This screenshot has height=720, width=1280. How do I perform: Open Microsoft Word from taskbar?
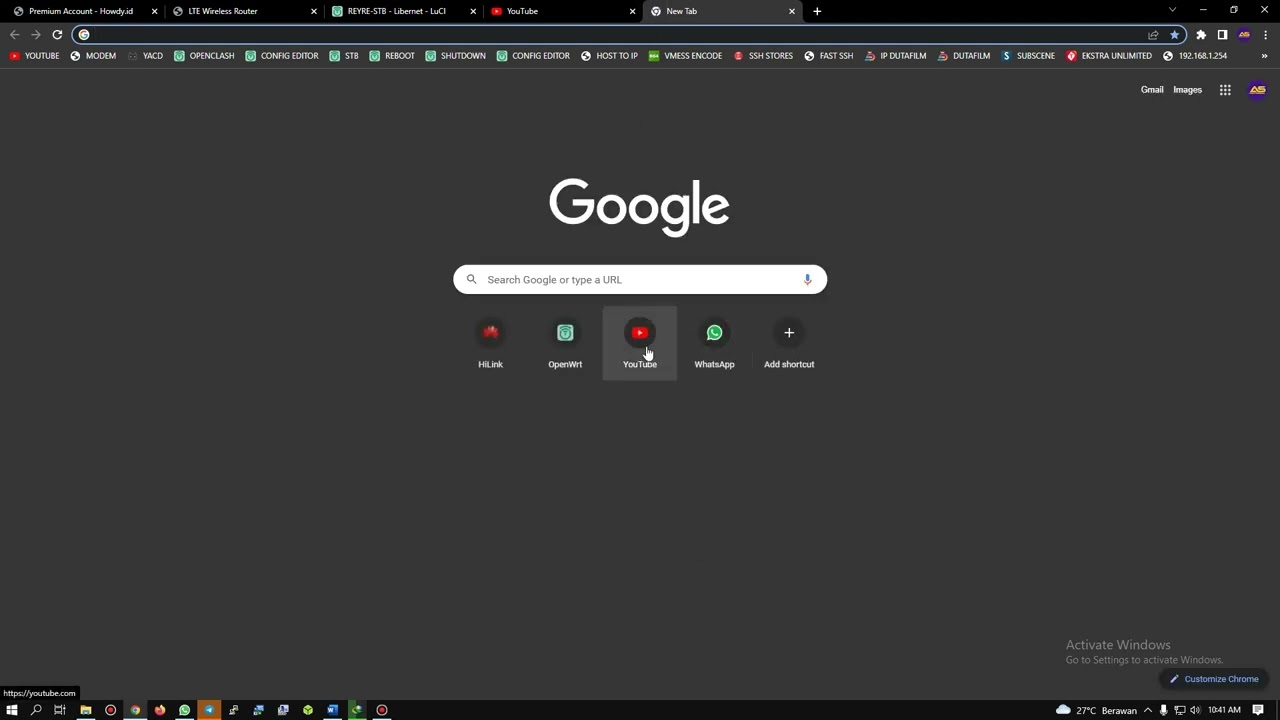click(x=332, y=710)
